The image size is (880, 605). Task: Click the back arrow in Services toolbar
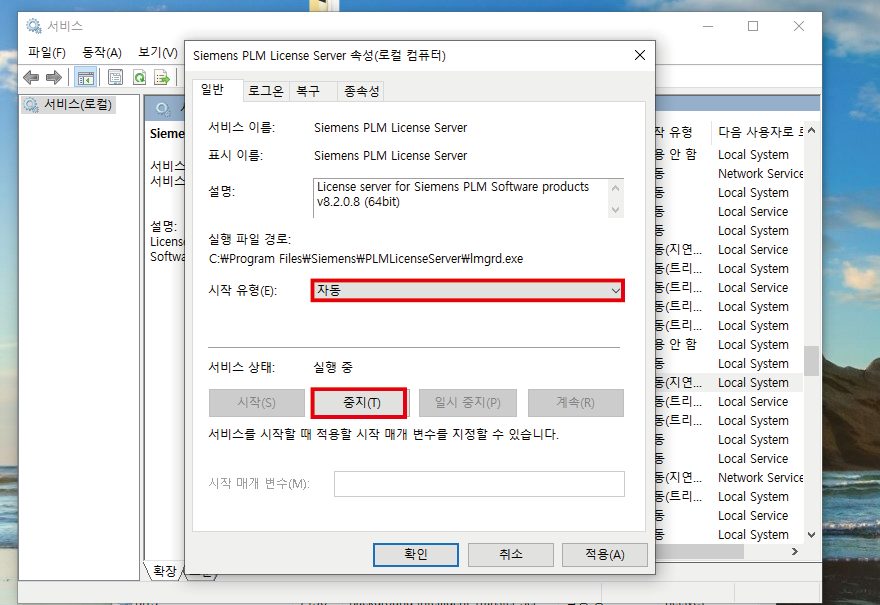coord(31,77)
